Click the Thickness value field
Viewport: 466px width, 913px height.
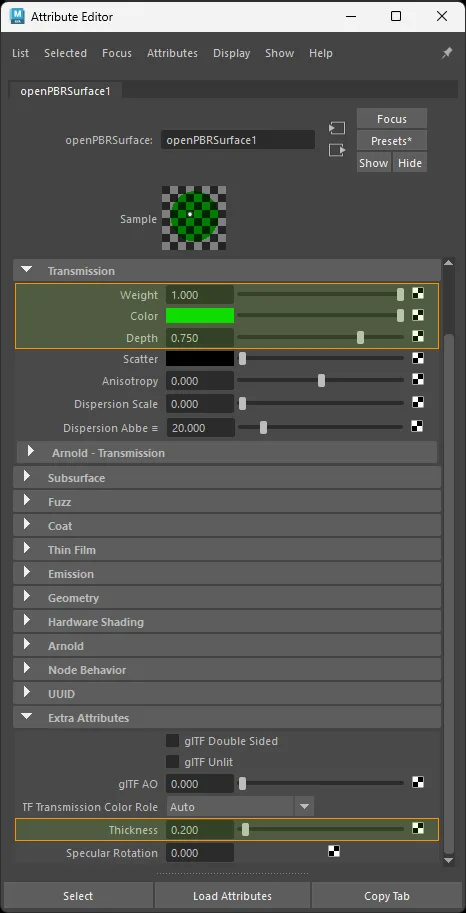click(200, 830)
